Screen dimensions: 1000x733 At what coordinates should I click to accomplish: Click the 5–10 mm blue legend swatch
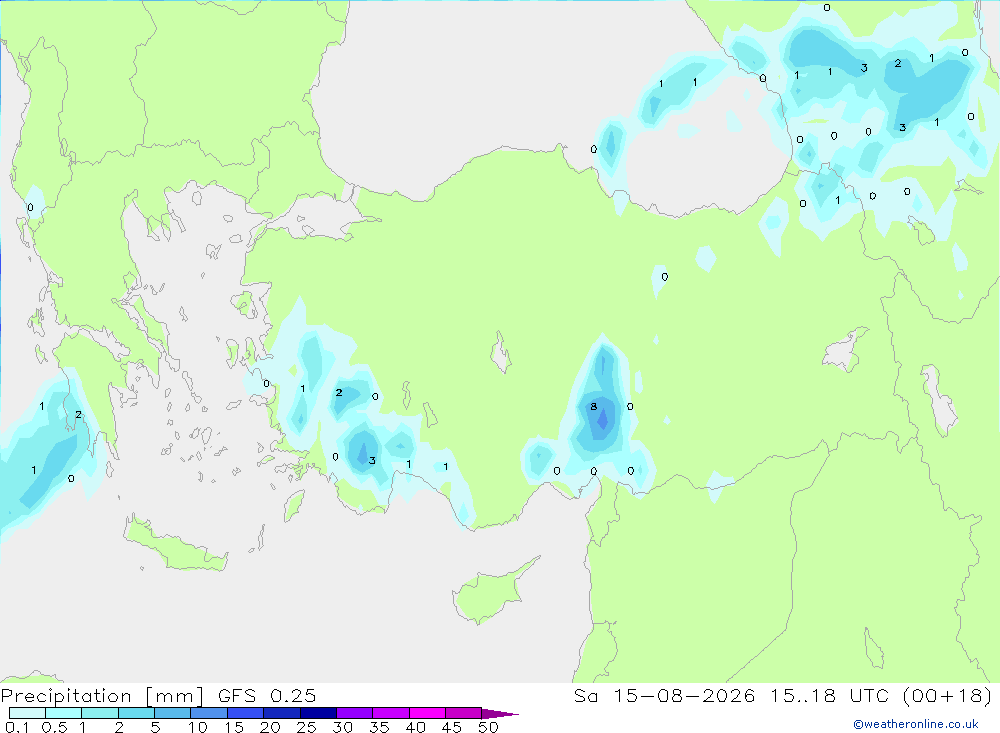pos(173,713)
